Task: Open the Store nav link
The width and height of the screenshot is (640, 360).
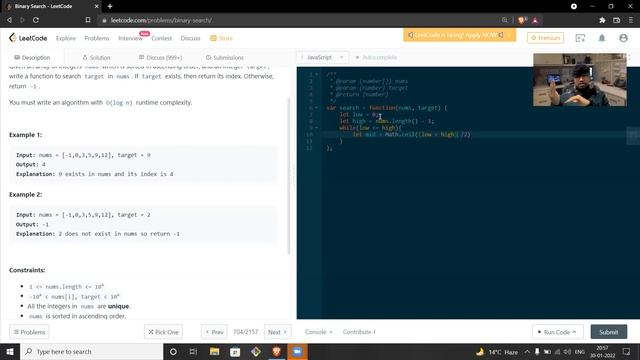Action: point(222,38)
